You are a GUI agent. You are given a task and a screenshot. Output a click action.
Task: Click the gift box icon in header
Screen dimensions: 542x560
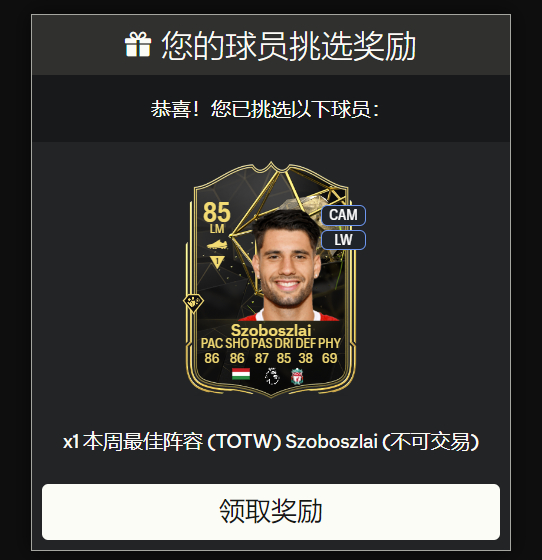point(138,45)
